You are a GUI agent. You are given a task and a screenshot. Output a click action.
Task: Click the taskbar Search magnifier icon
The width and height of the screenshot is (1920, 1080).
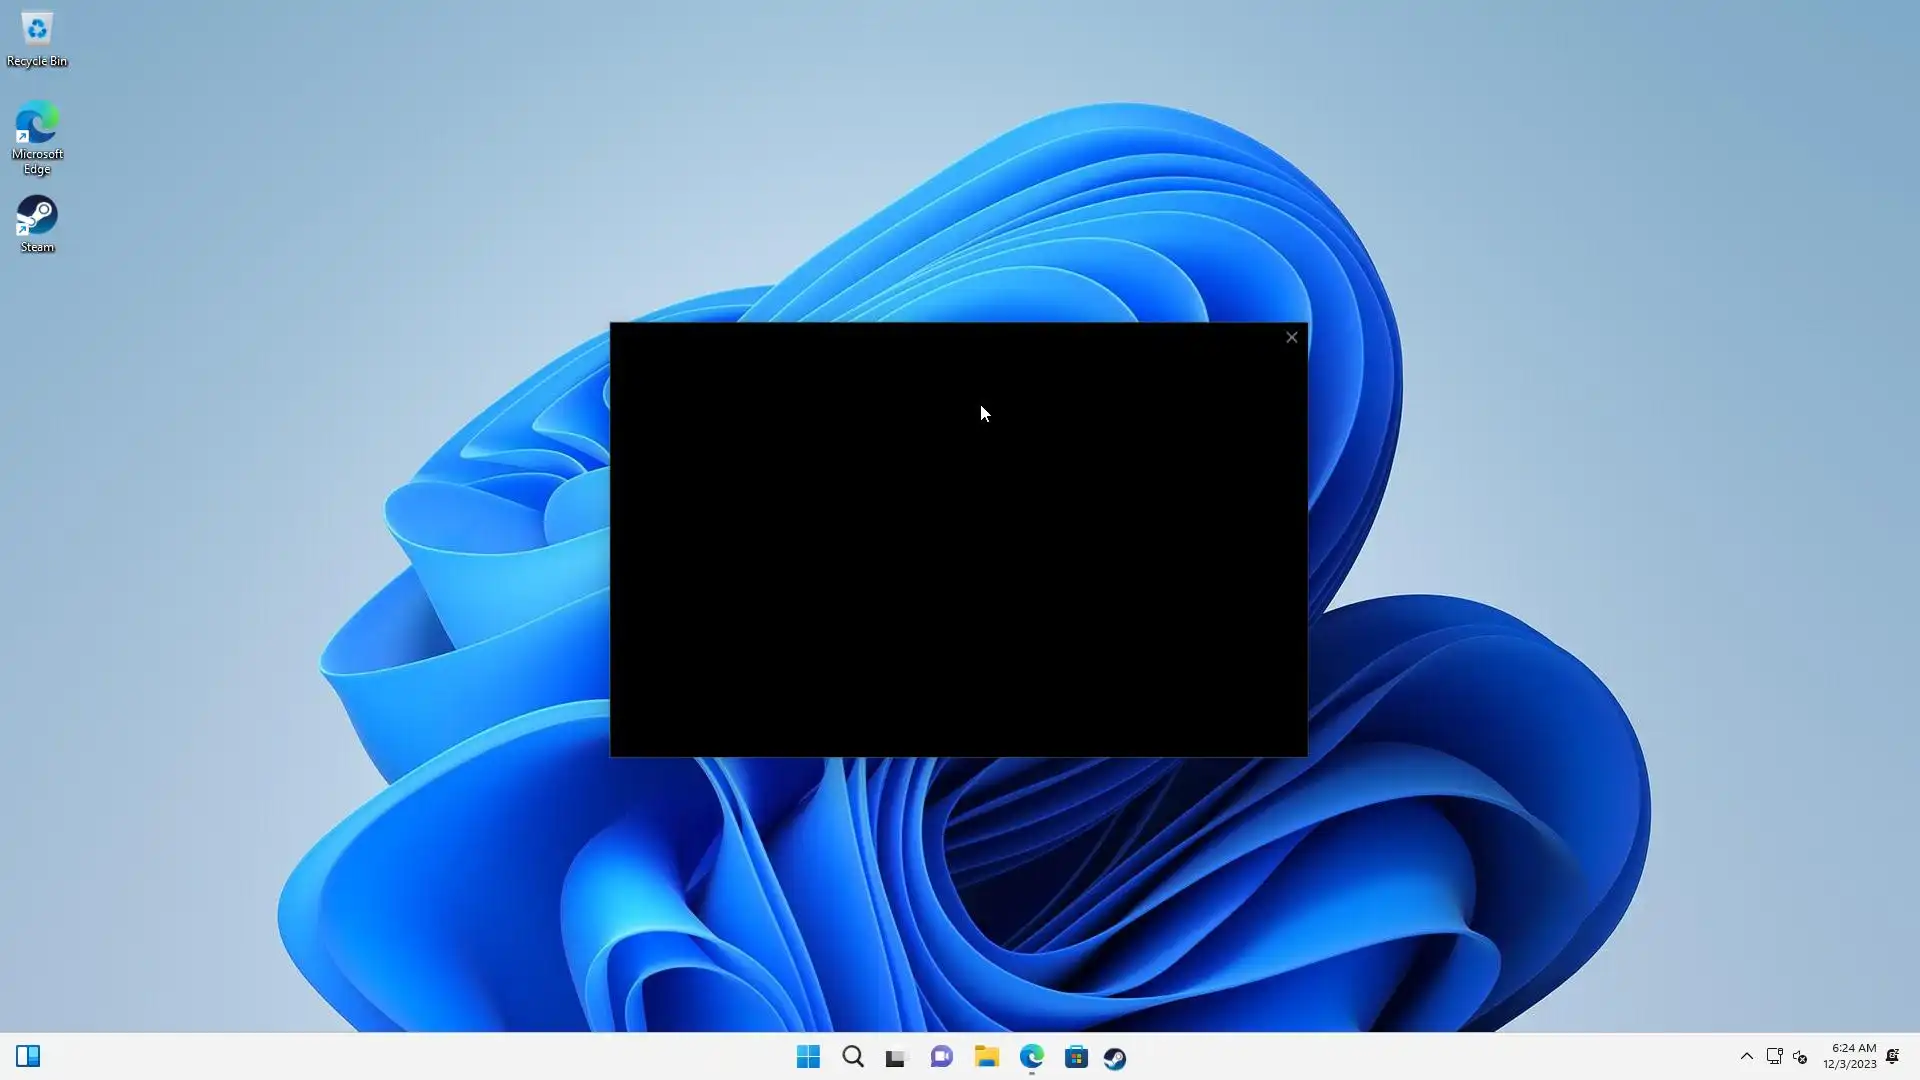(853, 1057)
